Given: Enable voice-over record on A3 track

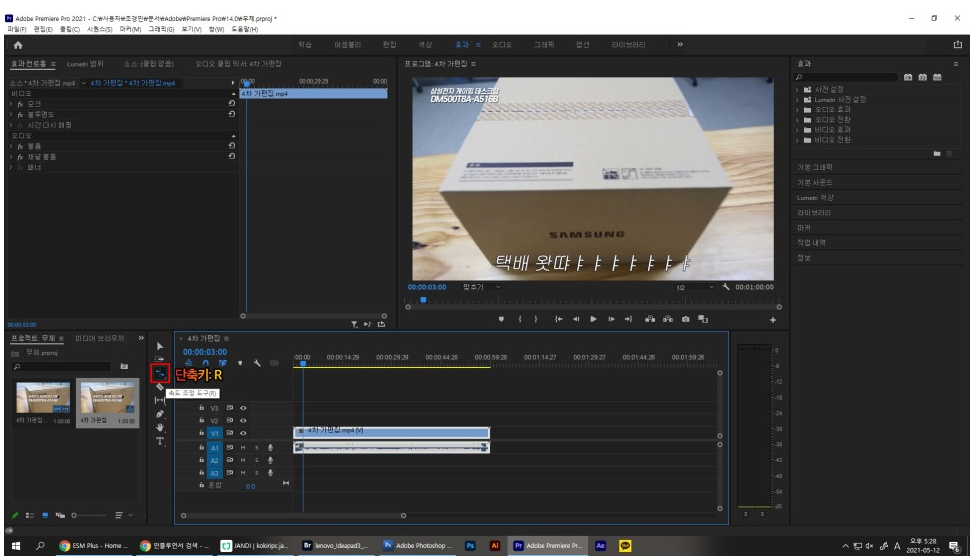Looking at the screenshot, I should (x=270, y=472).
